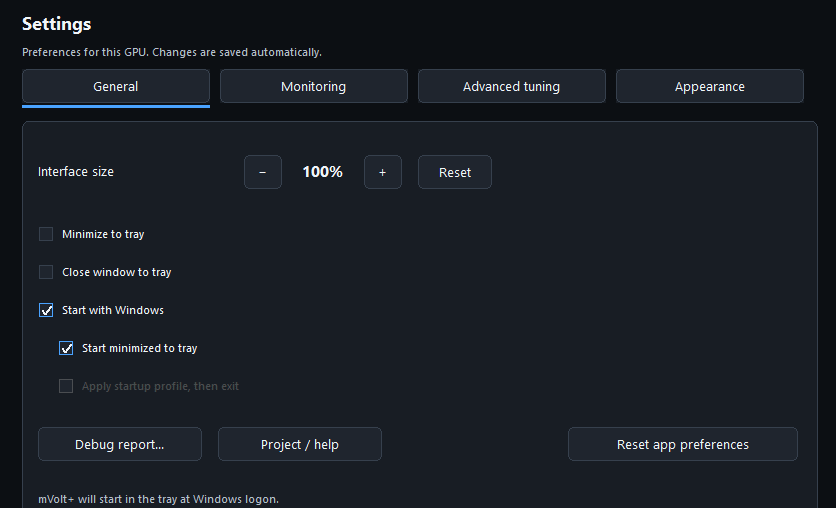The image size is (836, 508).
Task: Click Reset app preferences
Action: coord(683,444)
